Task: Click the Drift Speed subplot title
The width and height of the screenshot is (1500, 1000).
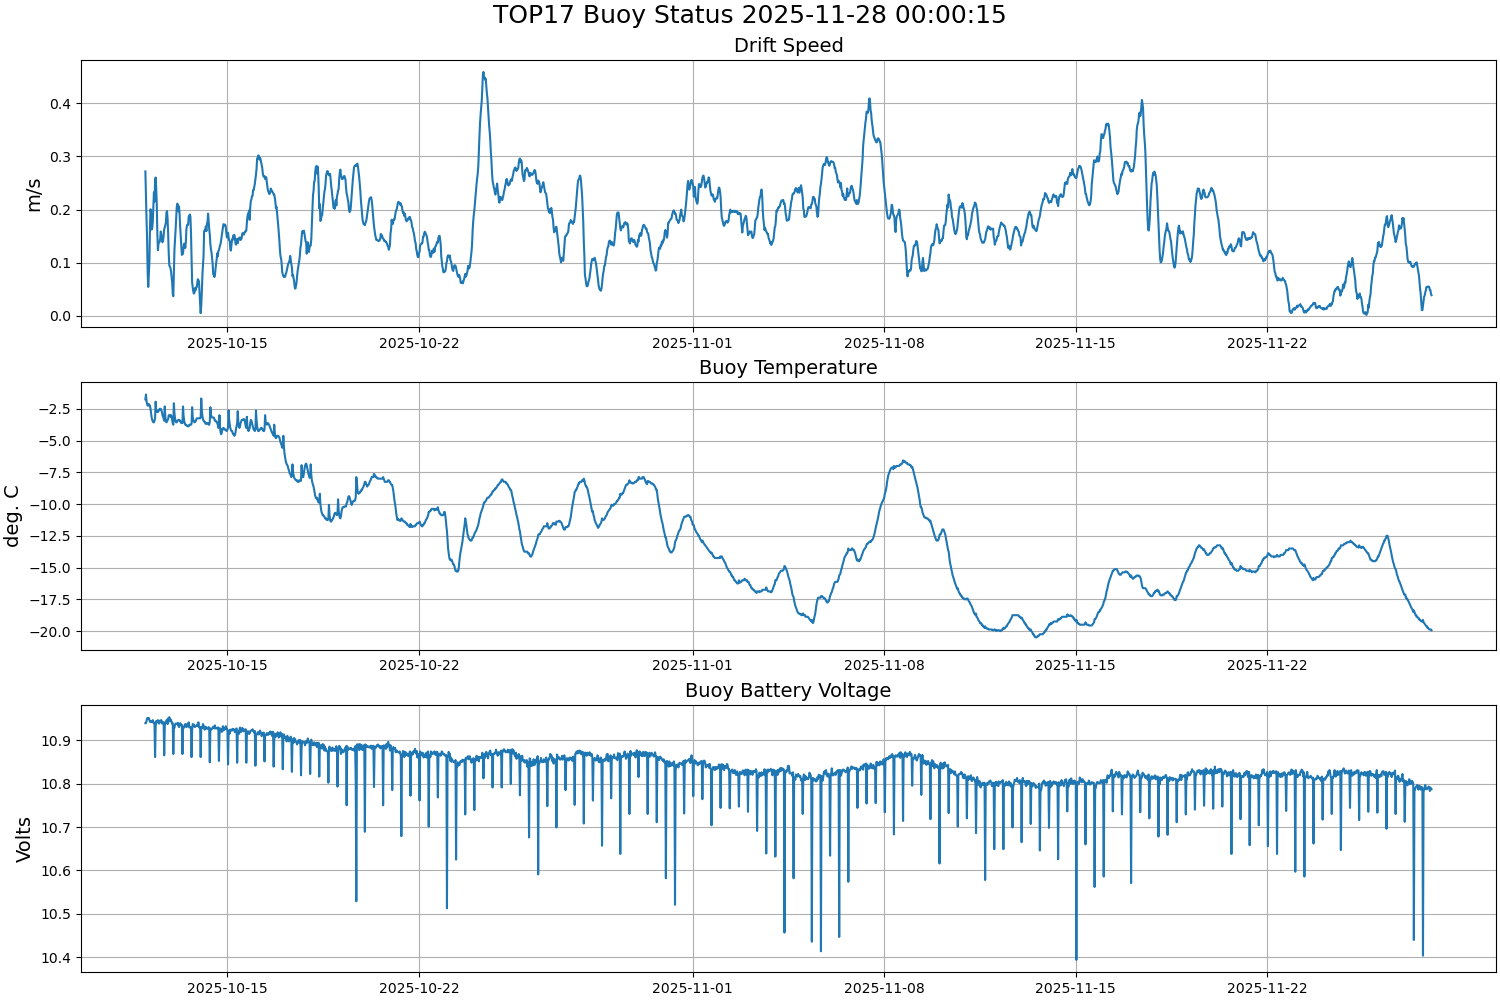Action: pos(788,45)
